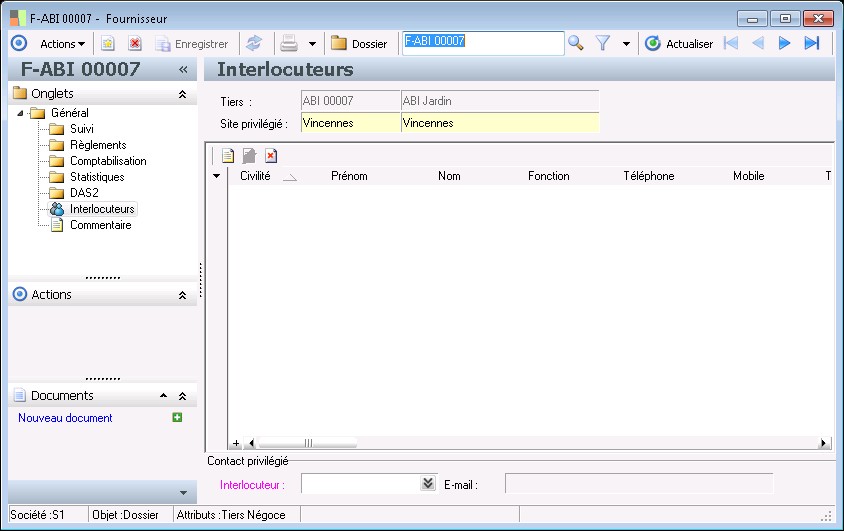Viewport: 844px width, 531px height.
Task: Collapse the Général tree node
Action: (x=21, y=113)
